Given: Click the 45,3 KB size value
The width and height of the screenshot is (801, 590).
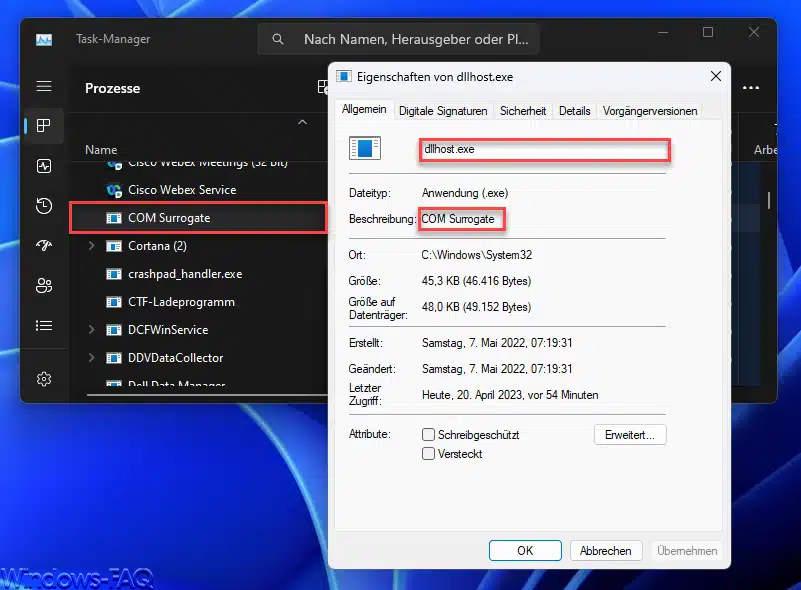Looking at the screenshot, I should pyautogui.click(x=476, y=281).
